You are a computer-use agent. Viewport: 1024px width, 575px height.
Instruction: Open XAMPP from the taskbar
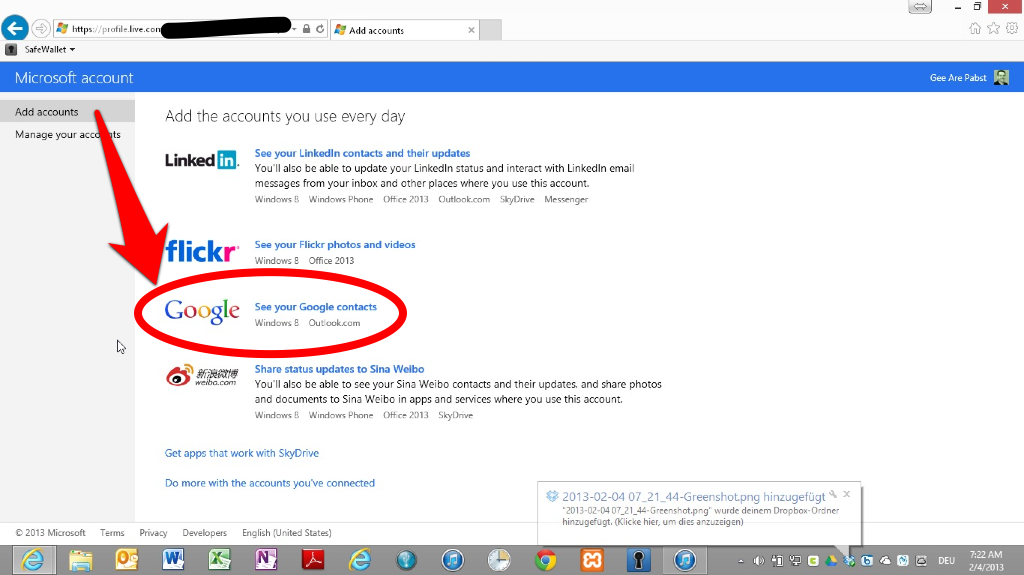point(592,560)
